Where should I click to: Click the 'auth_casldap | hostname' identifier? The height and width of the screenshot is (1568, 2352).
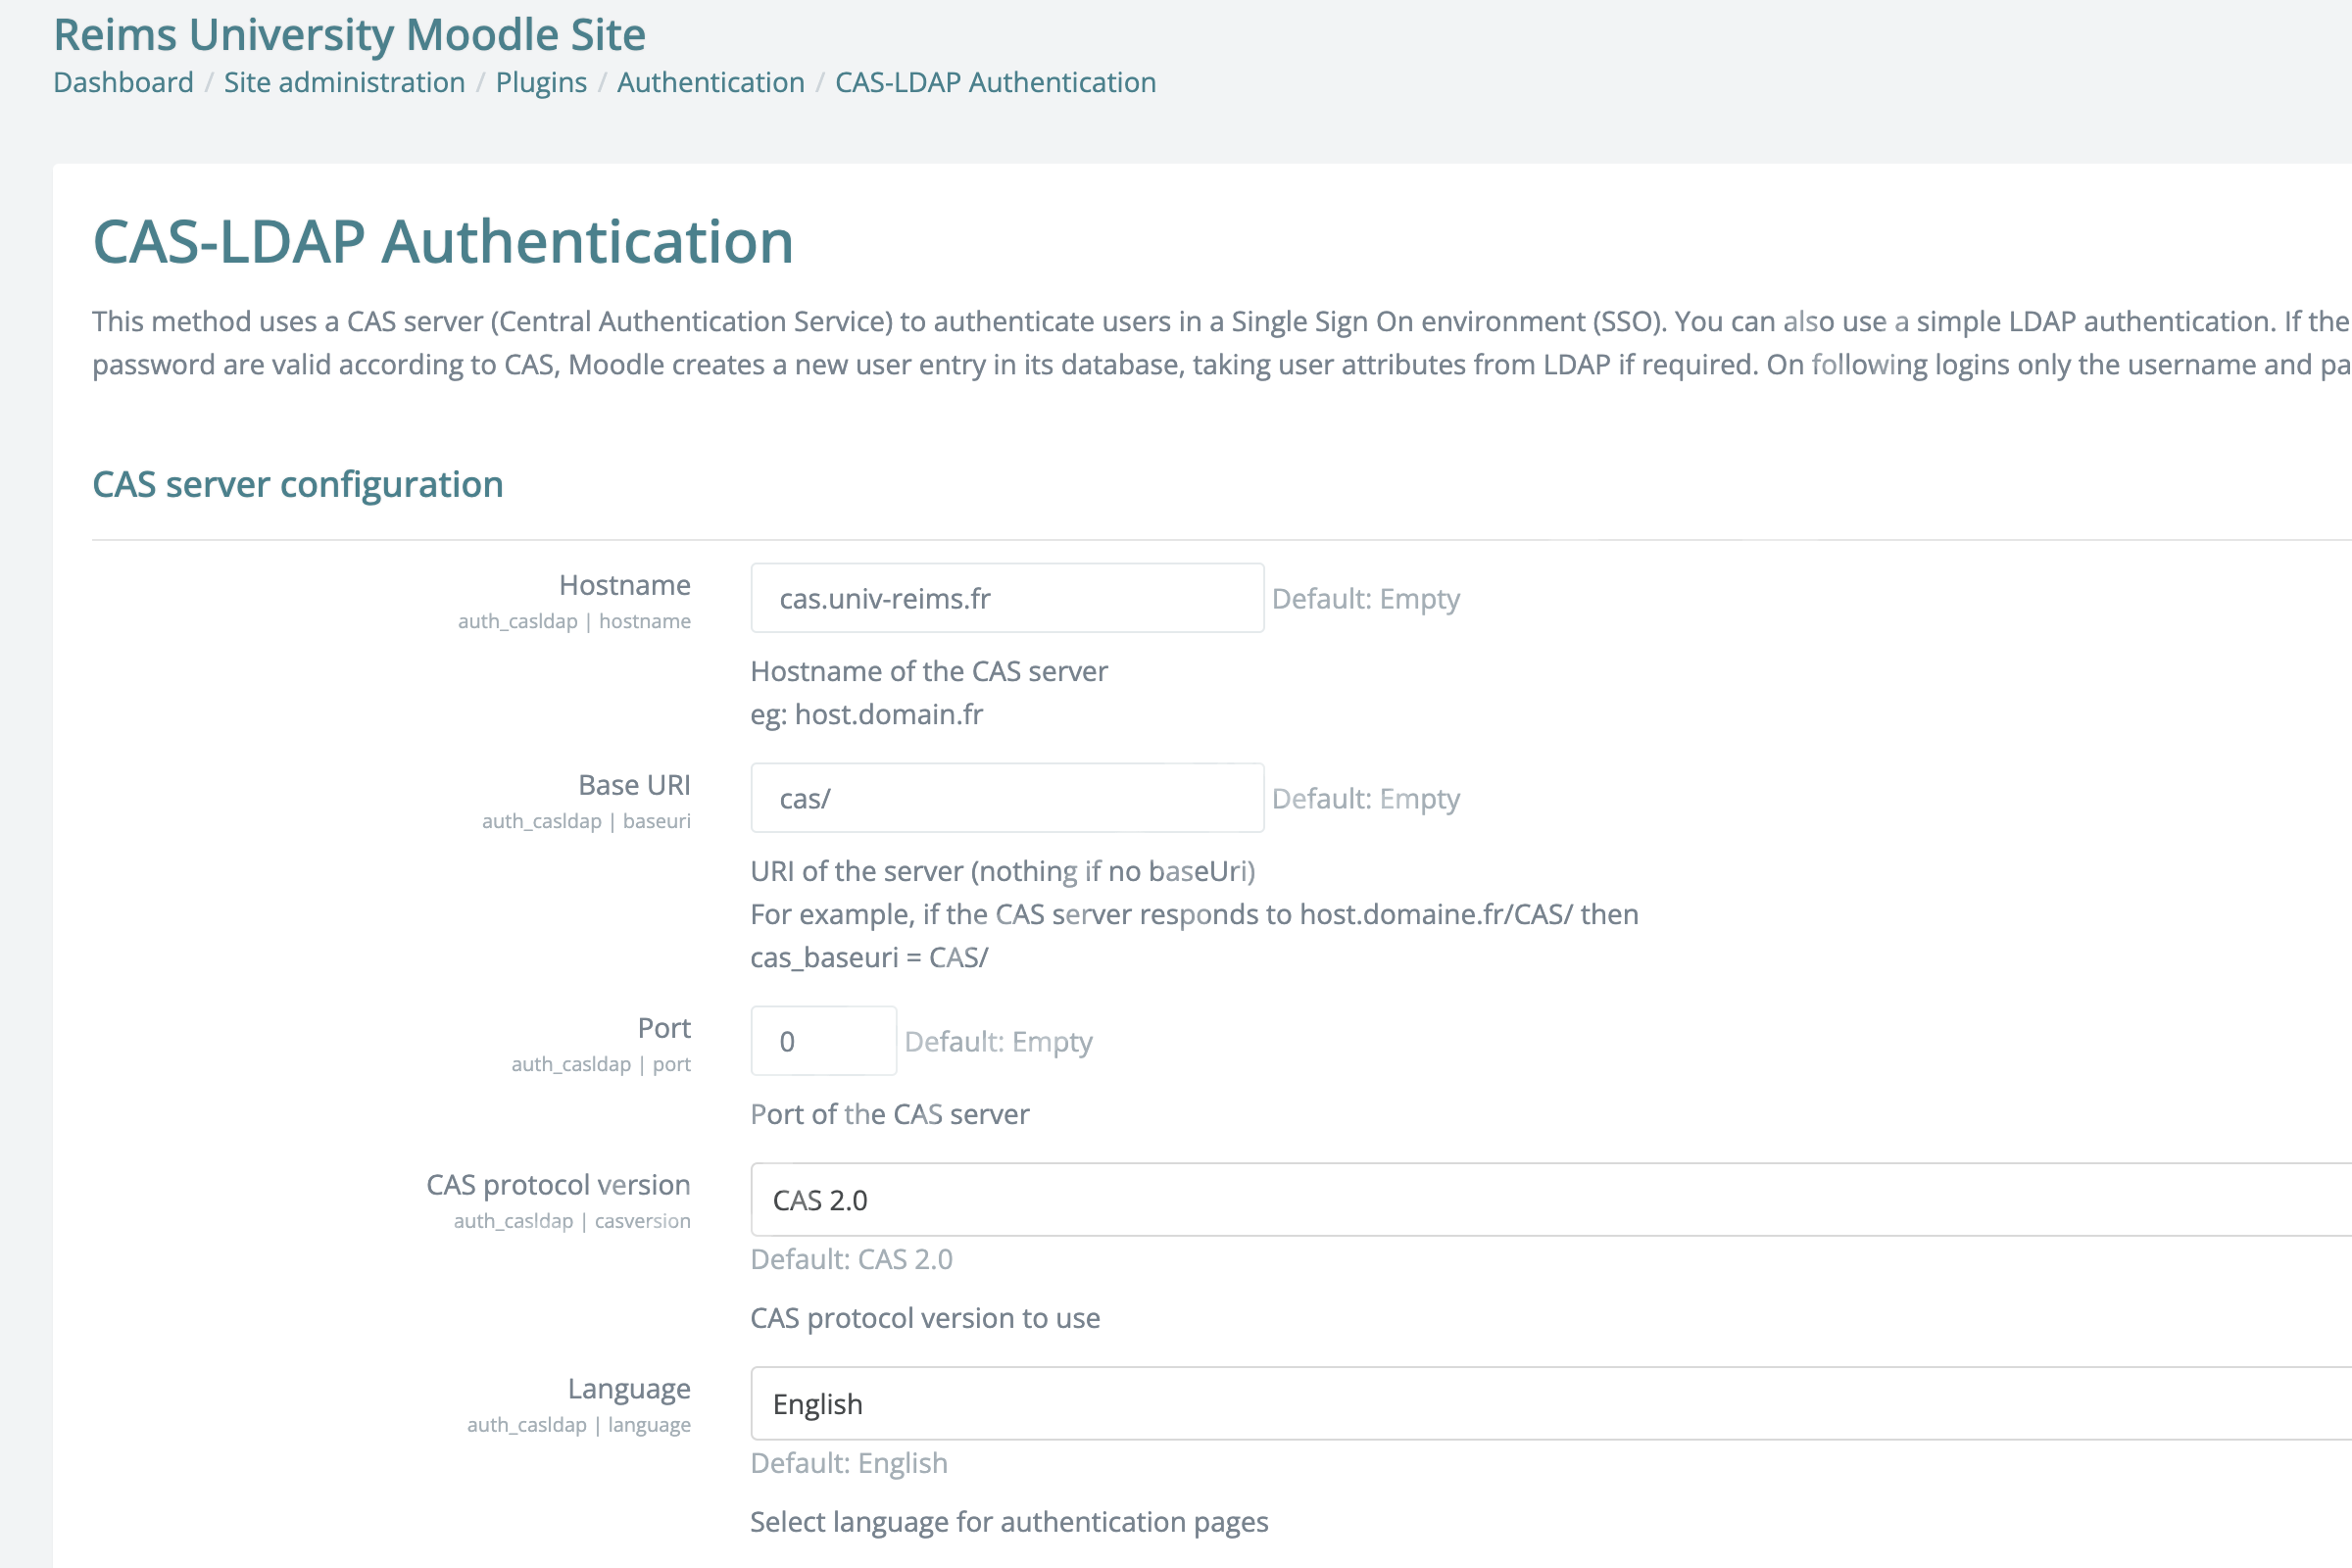click(x=574, y=621)
